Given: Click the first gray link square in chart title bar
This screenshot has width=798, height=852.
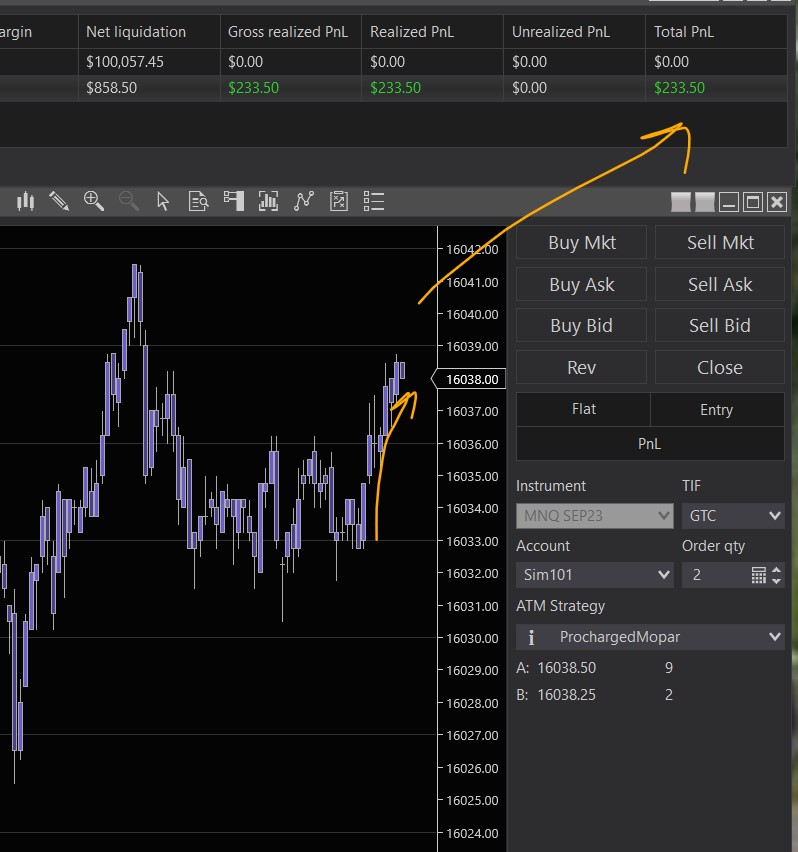Looking at the screenshot, I should 681,202.
